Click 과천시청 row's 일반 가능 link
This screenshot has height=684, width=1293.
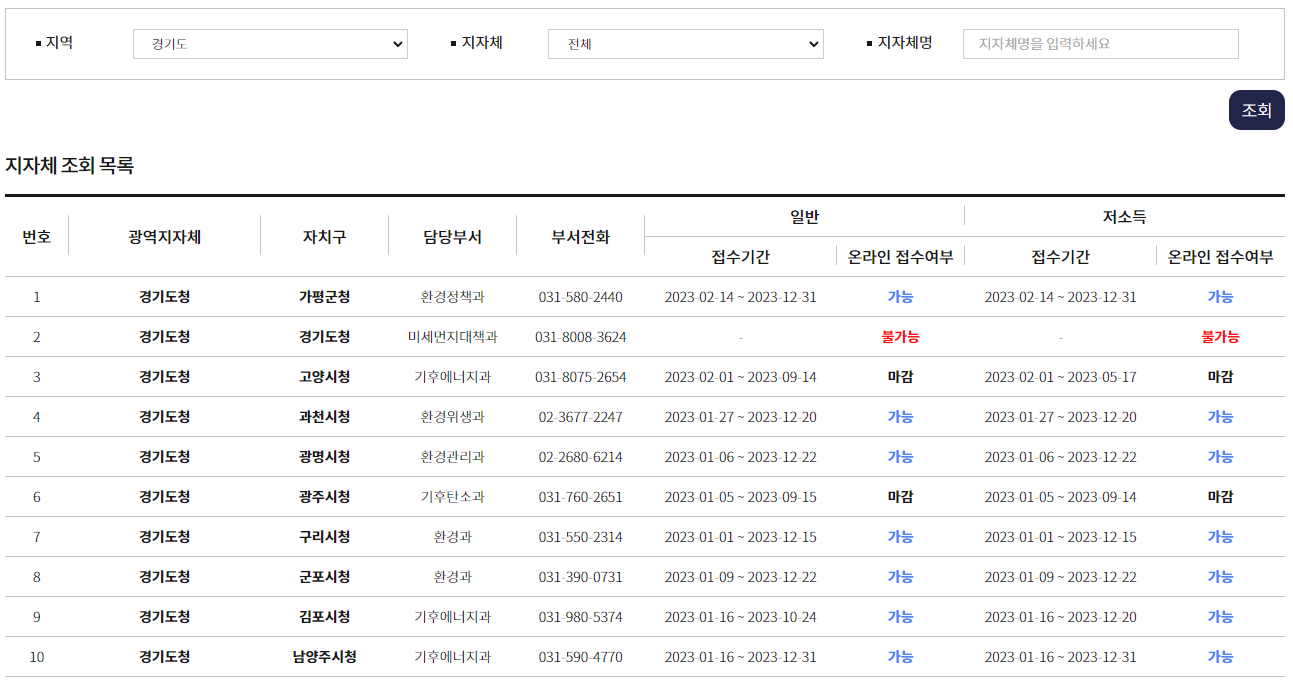(x=900, y=417)
